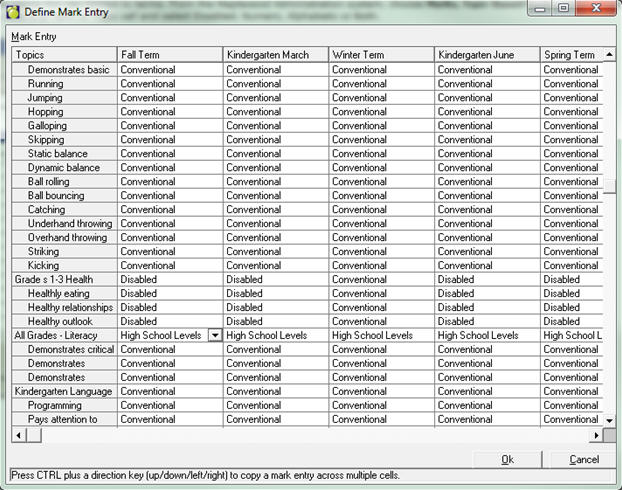Click the Cancel button
The height and width of the screenshot is (490, 622).
pos(583,459)
